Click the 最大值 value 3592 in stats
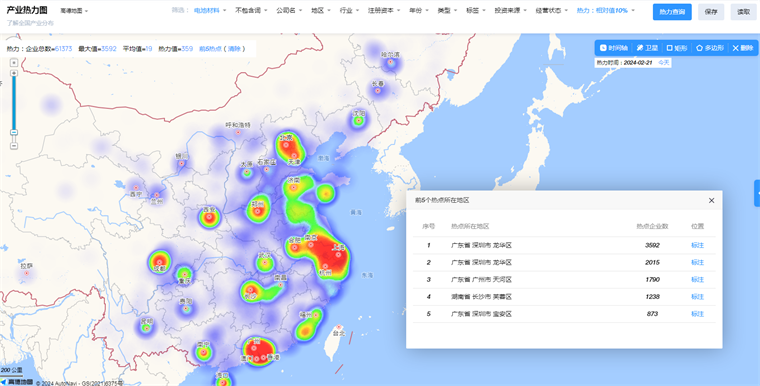The height and width of the screenshot is (386, 760). pyautogui.click(x=109, y=49)
